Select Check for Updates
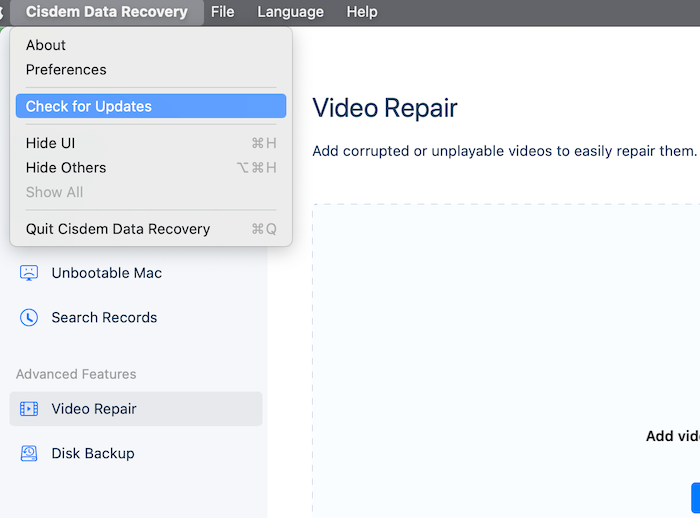This screenshot has width=700, height=518. pos(89,106)
